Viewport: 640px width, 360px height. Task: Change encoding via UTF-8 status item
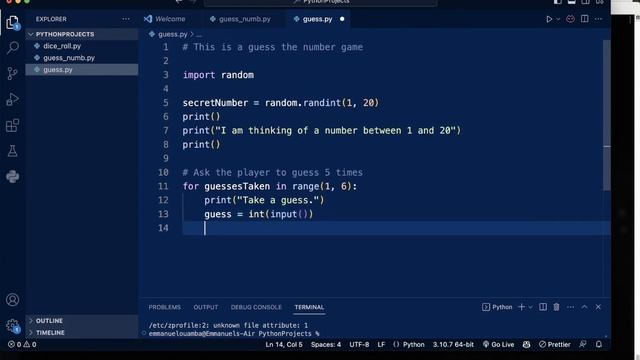(359, 344)
